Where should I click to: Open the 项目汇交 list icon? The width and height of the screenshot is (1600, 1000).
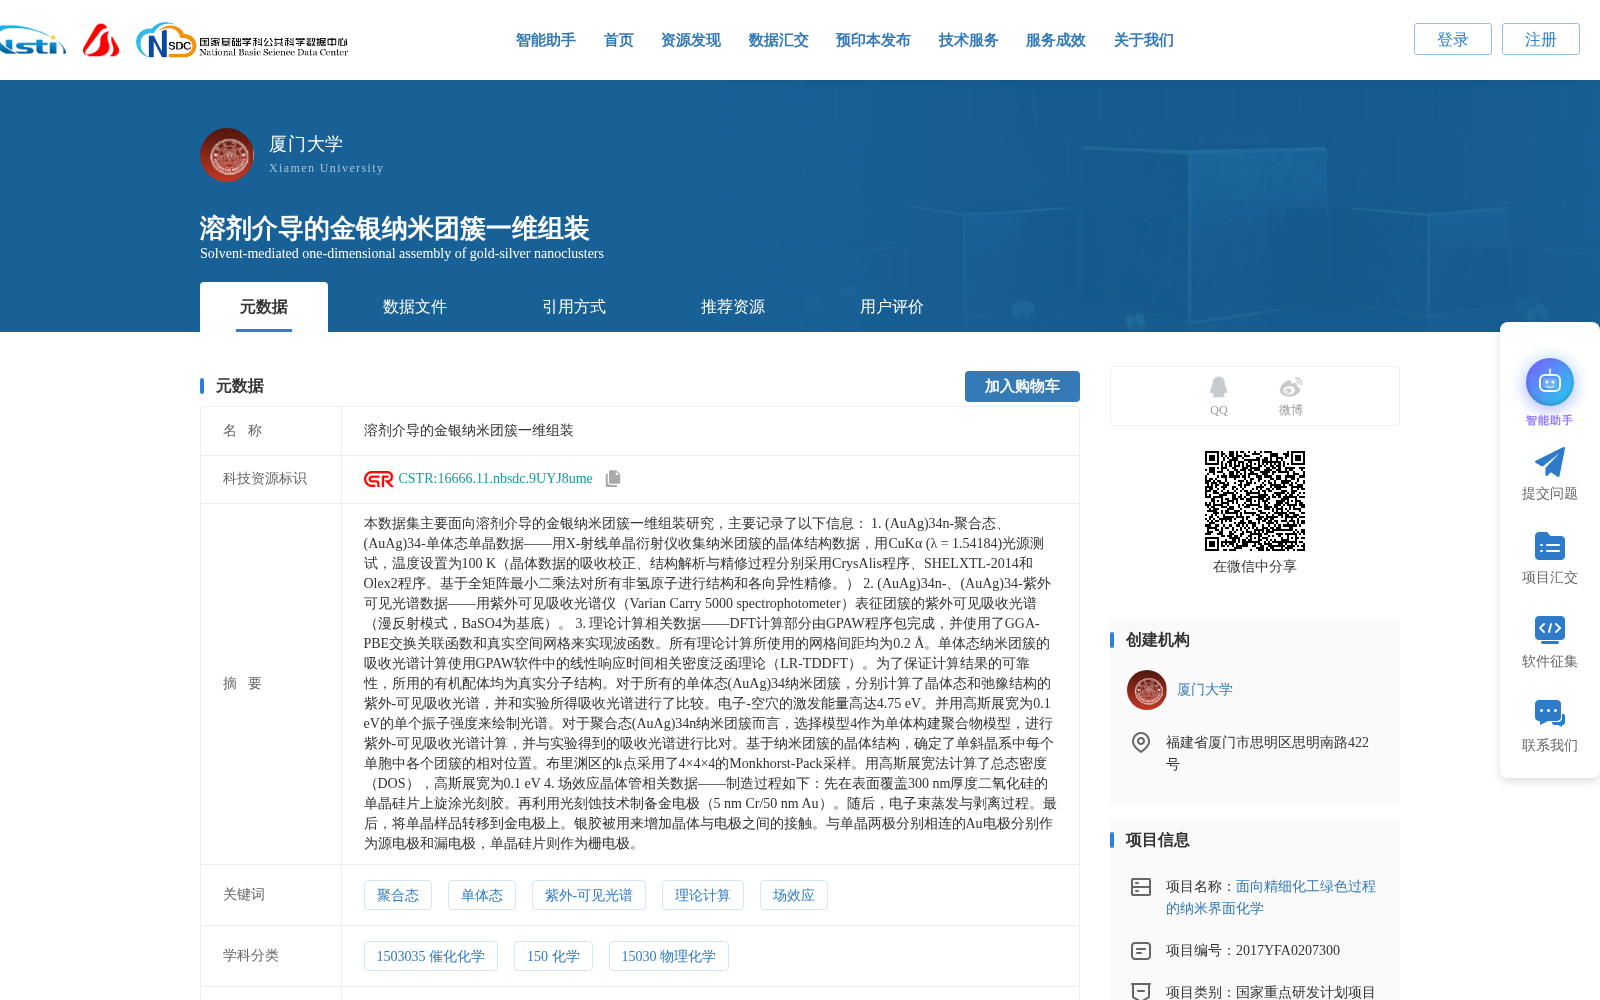click(x=1550, y=546)
